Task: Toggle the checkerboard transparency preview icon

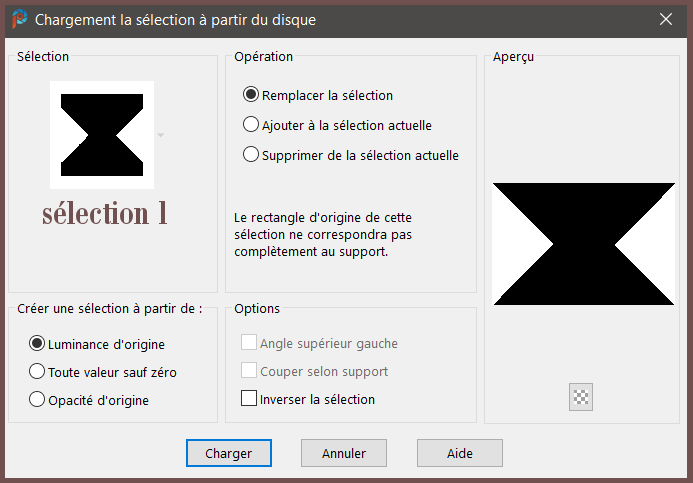Action: [x=581, y=397]
